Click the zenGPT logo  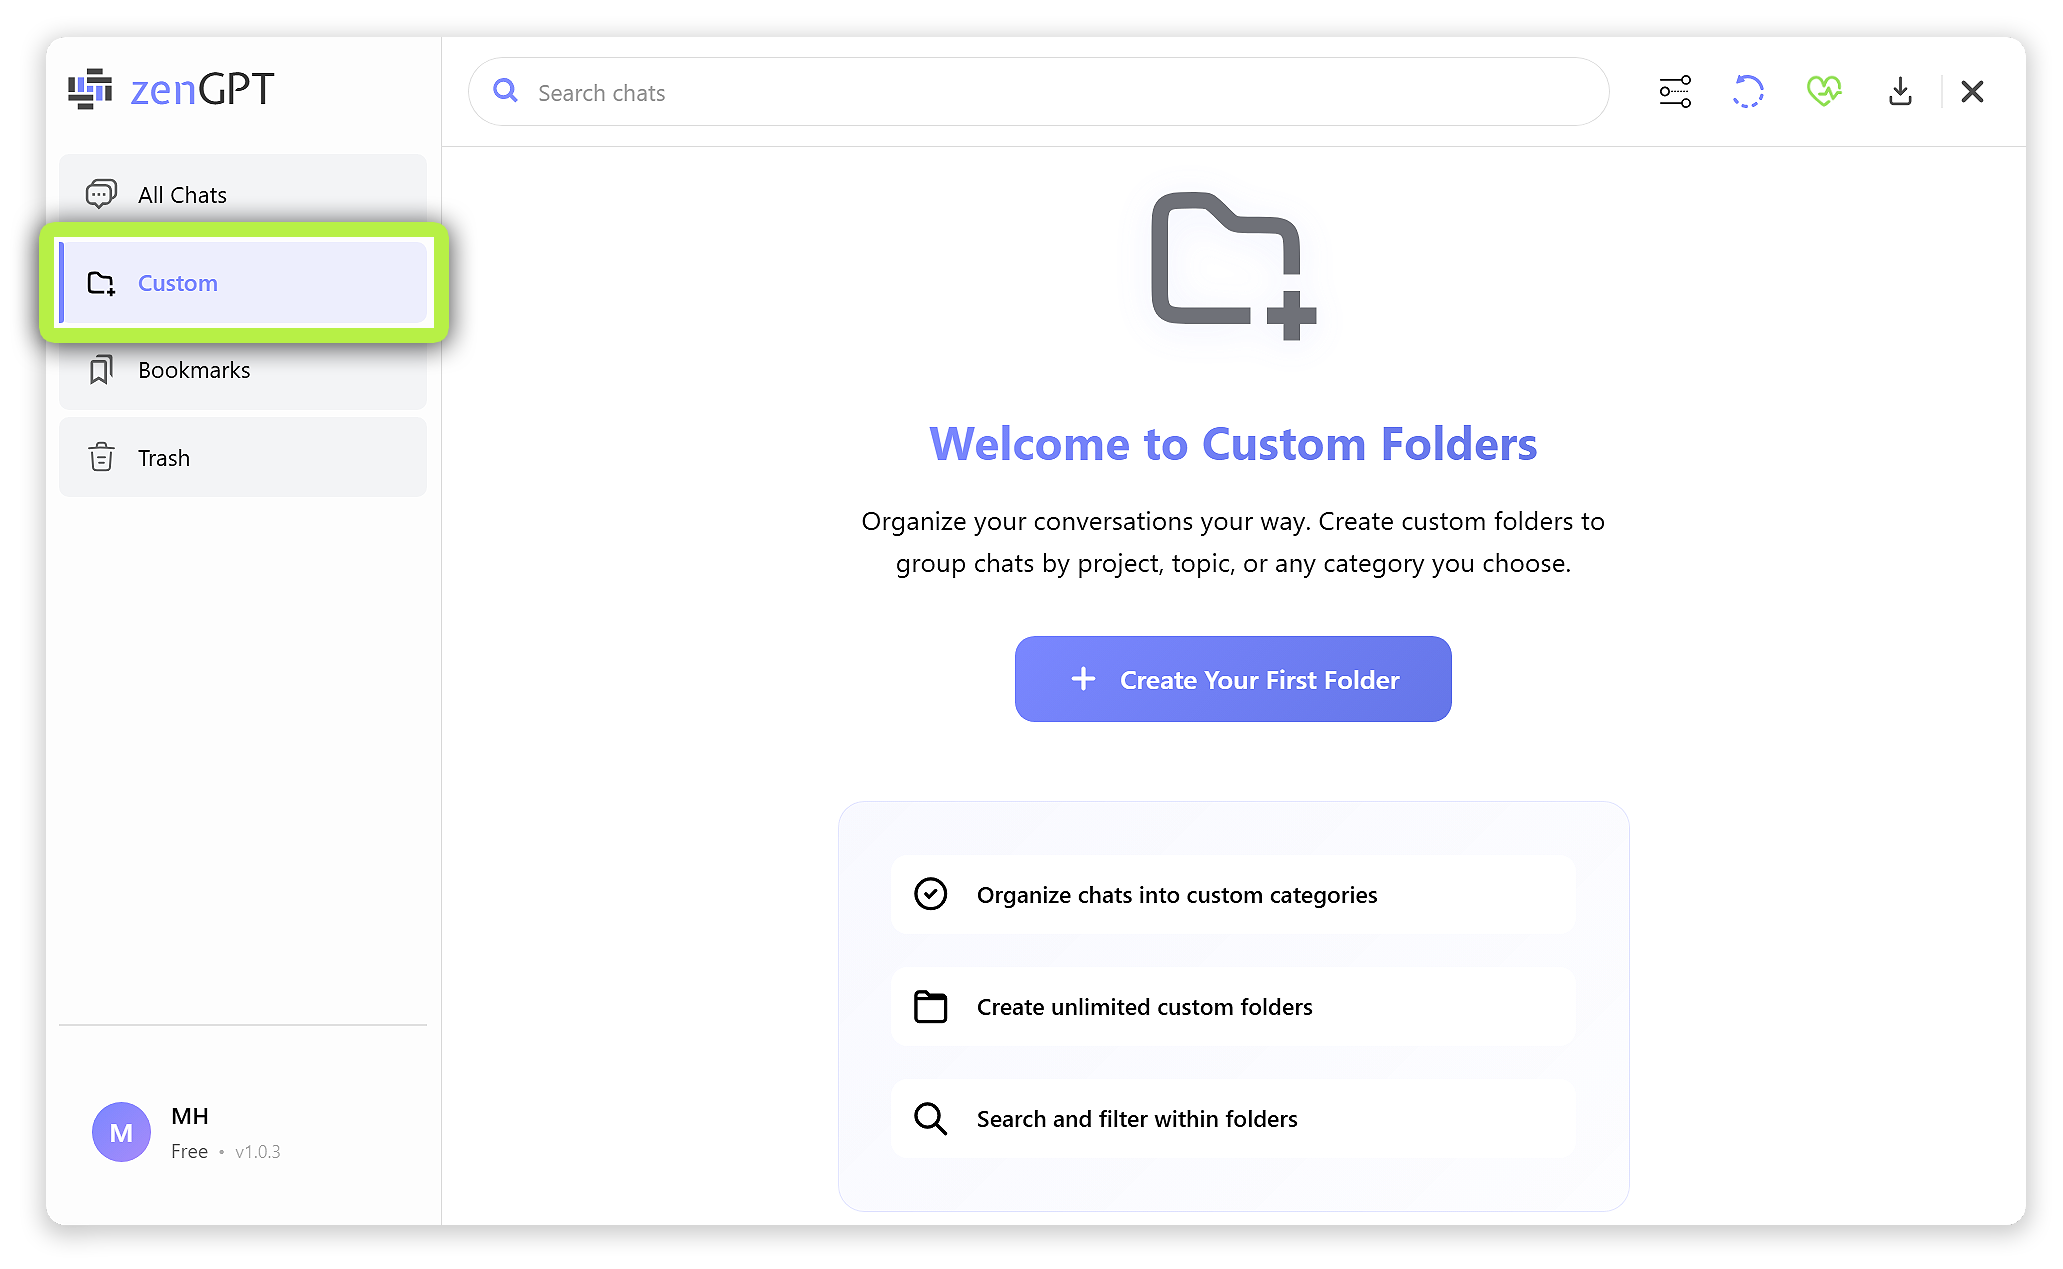169,89
